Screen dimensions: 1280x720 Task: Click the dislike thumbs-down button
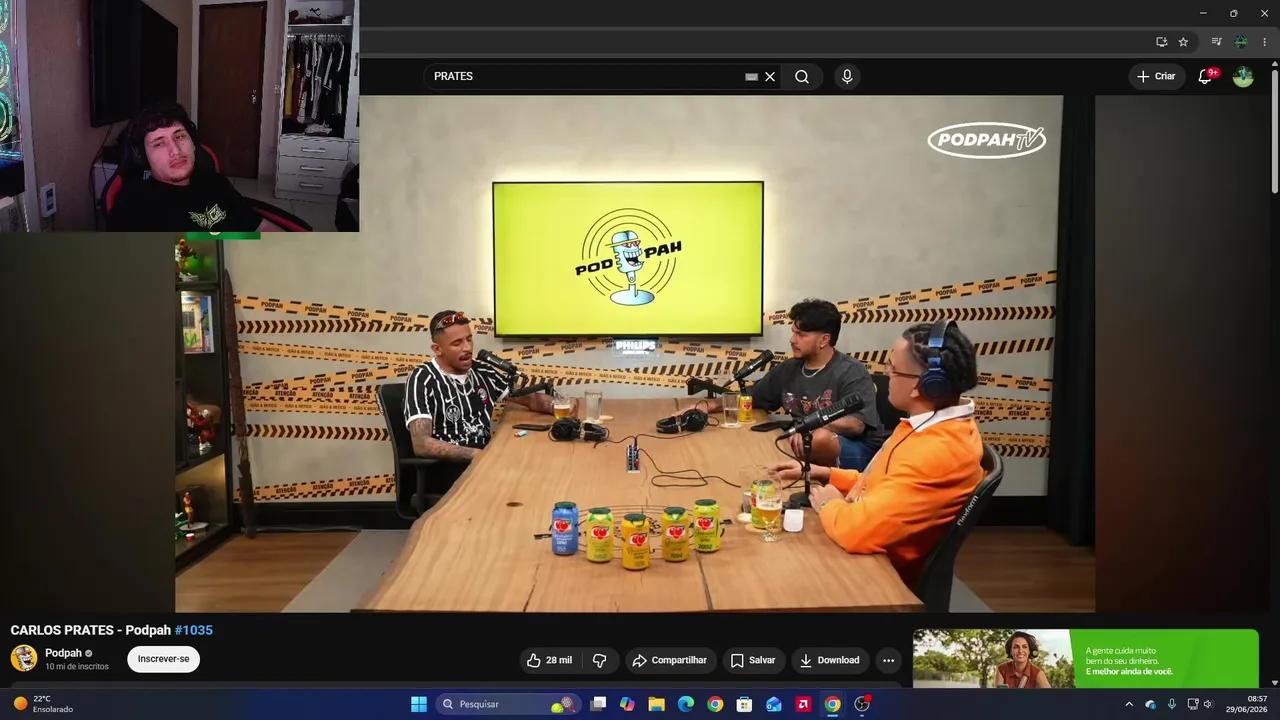pyautogui.click(x=600, y=660)
